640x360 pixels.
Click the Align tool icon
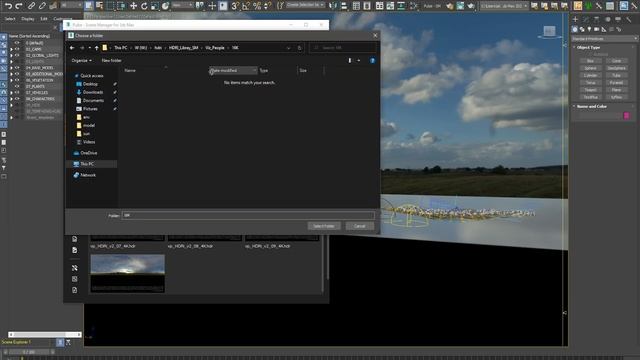pos(344,6)
